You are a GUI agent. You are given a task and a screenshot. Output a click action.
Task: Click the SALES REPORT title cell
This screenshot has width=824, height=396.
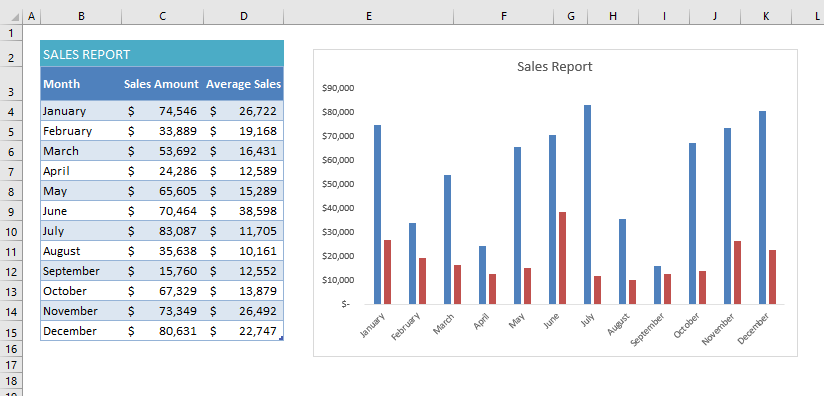coord(162,54)
